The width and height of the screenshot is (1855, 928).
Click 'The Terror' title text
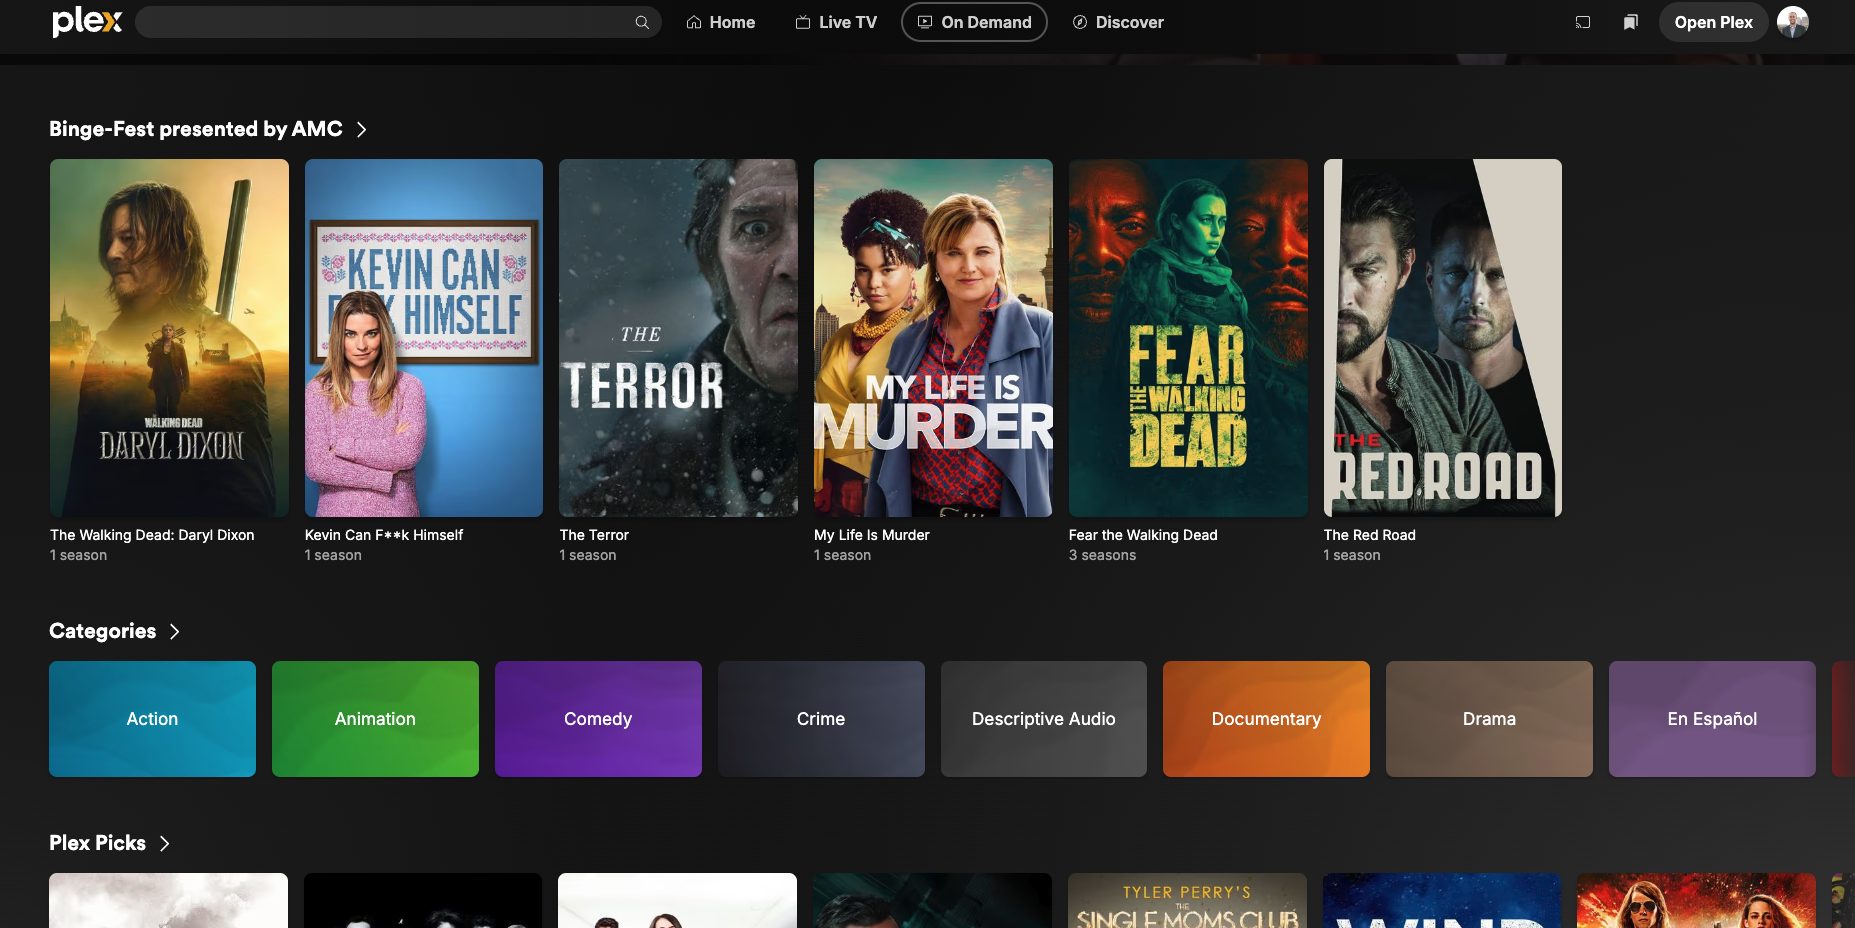594,535
